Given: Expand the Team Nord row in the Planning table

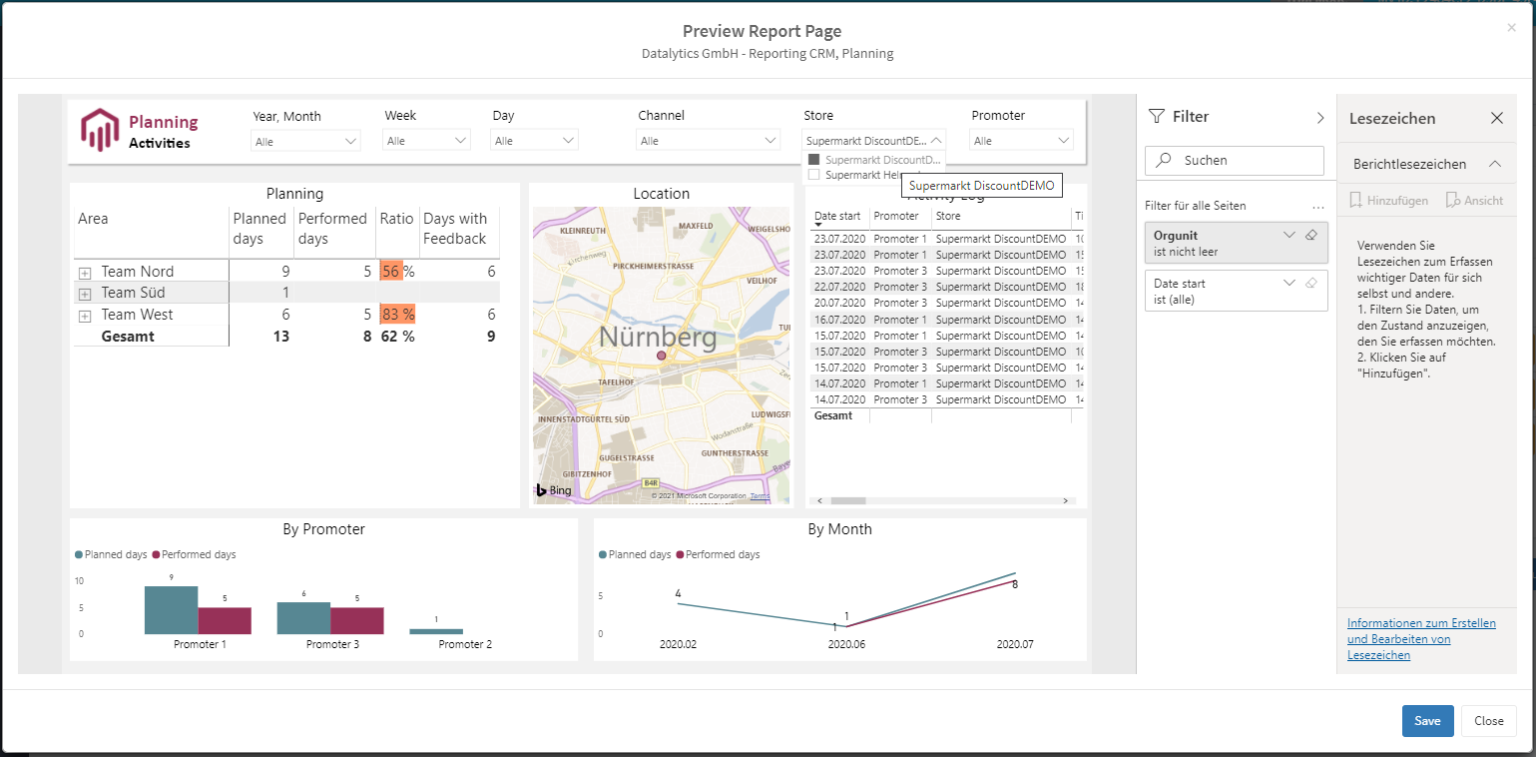Looking at the screenshot, I should point(86,270).
